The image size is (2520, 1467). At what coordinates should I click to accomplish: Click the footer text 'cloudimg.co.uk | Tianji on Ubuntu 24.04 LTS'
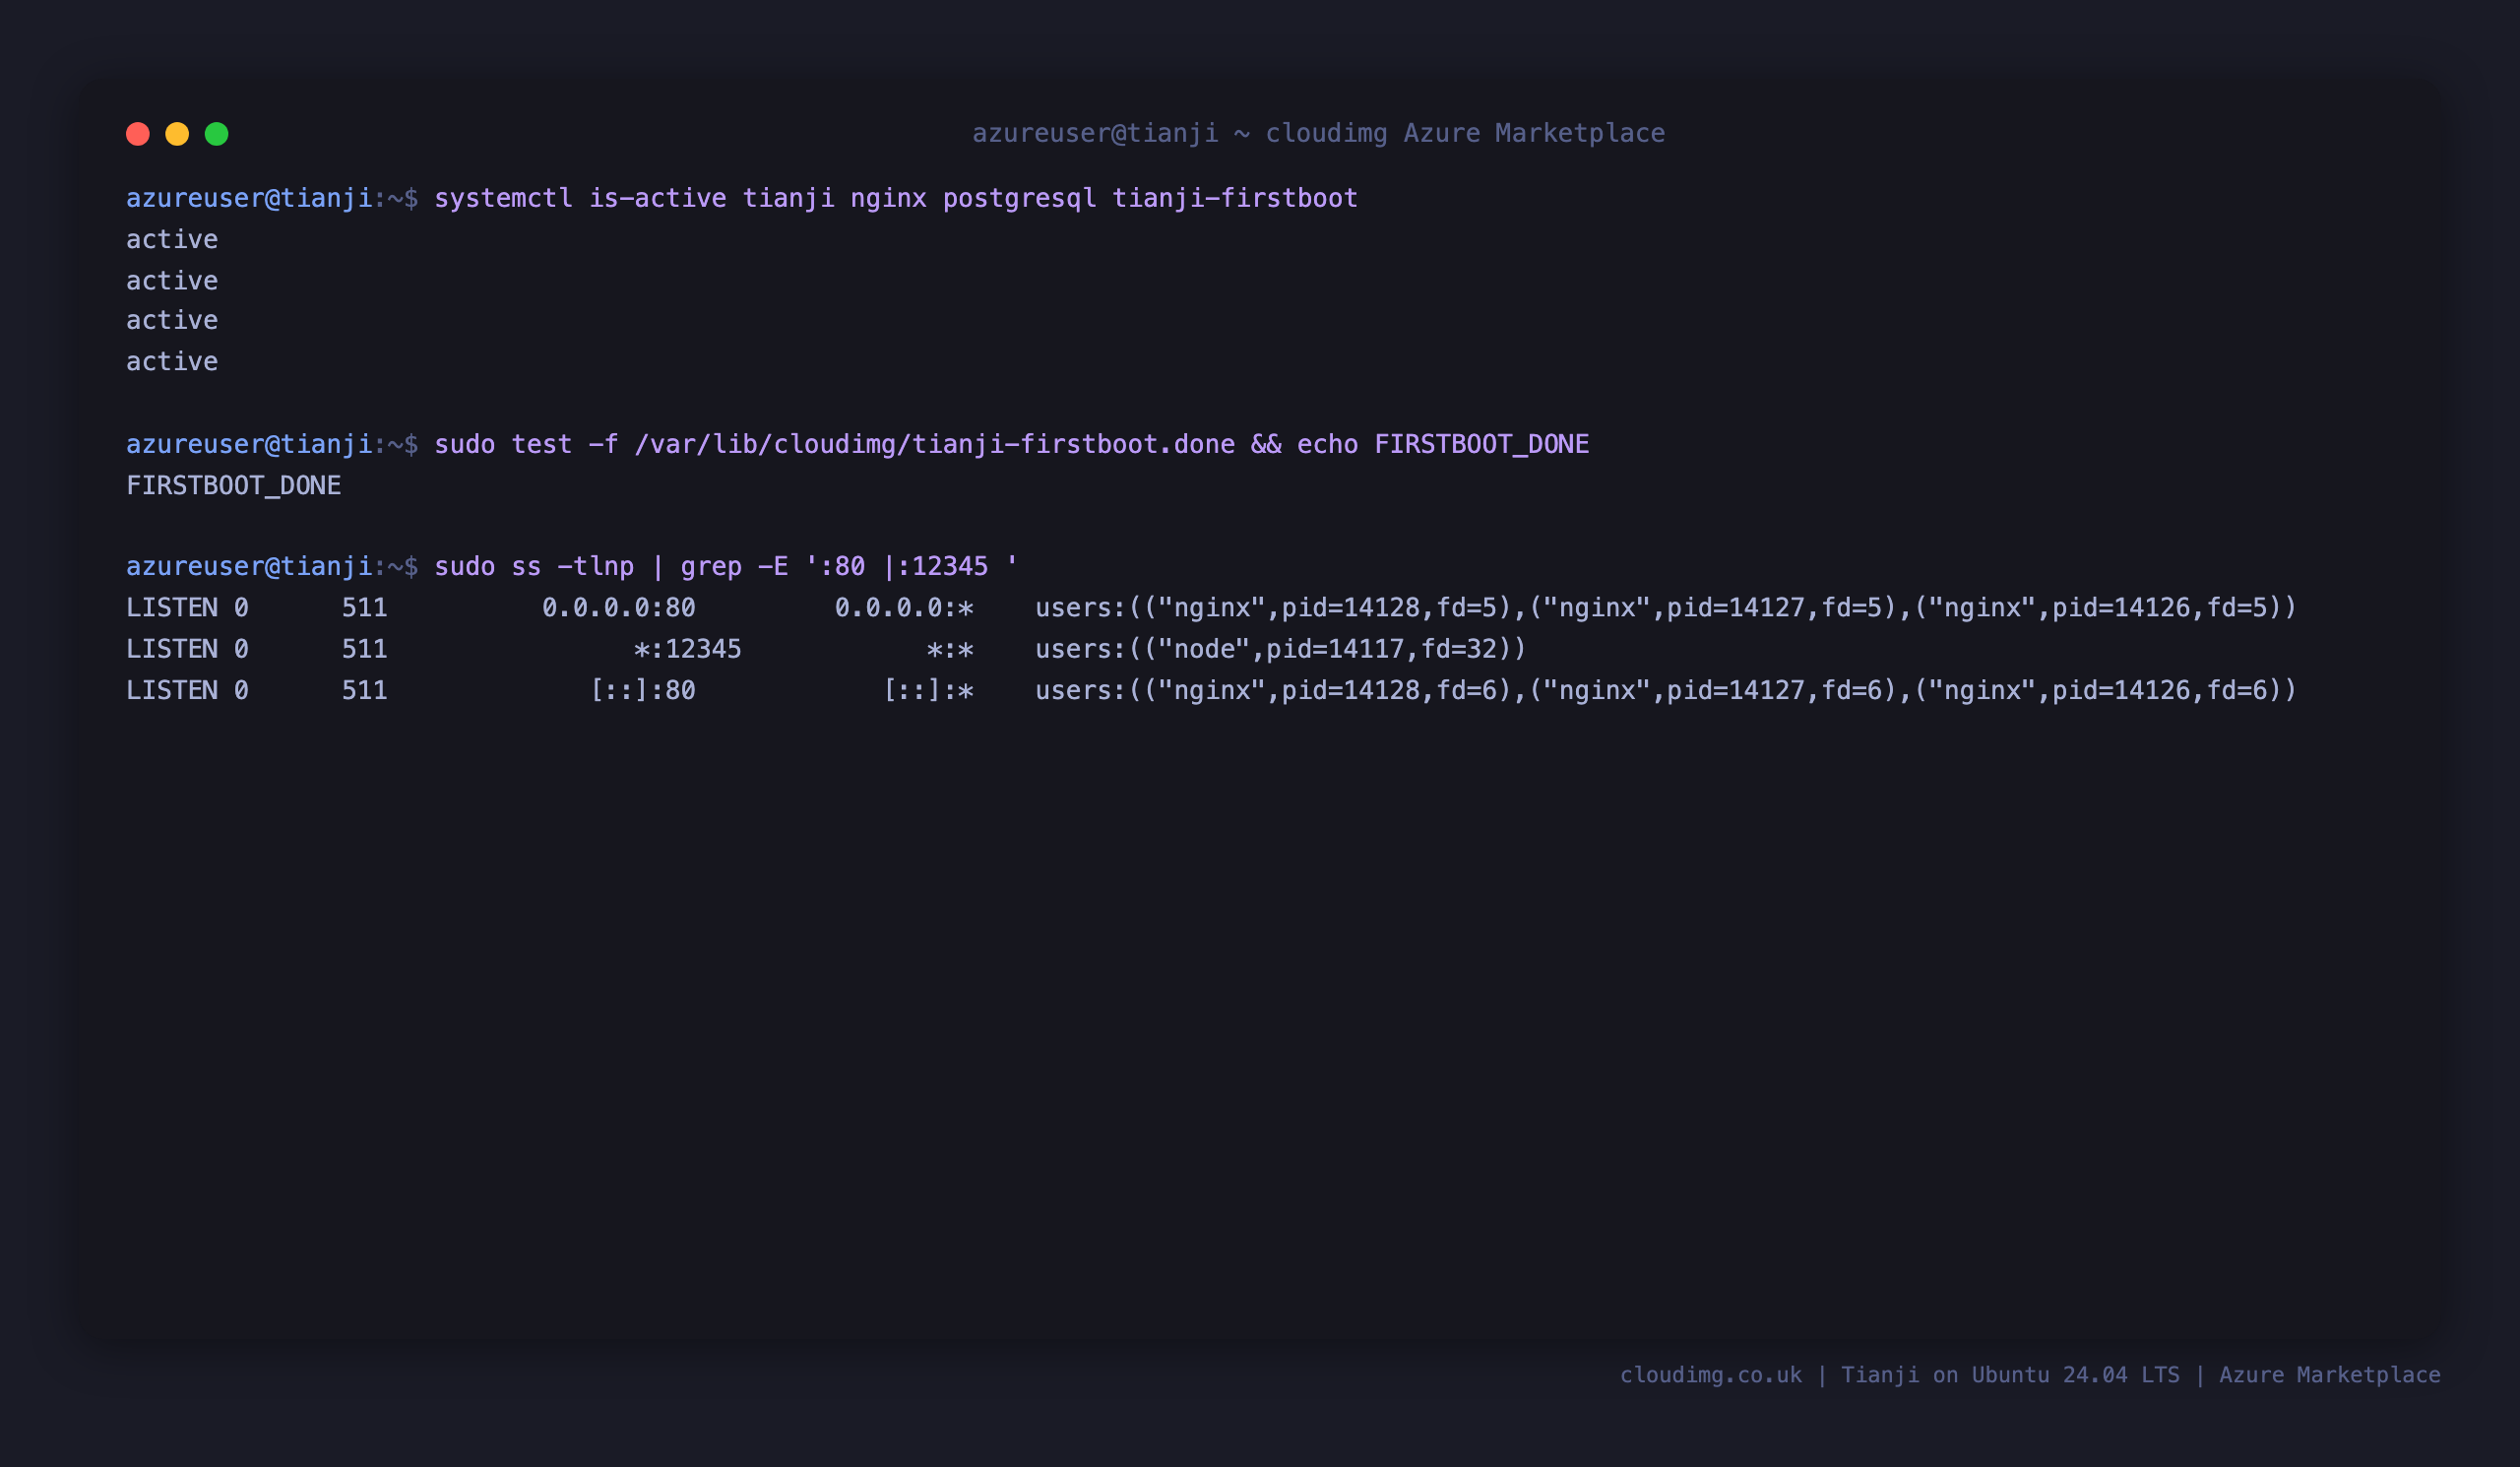(1900, 1375)
